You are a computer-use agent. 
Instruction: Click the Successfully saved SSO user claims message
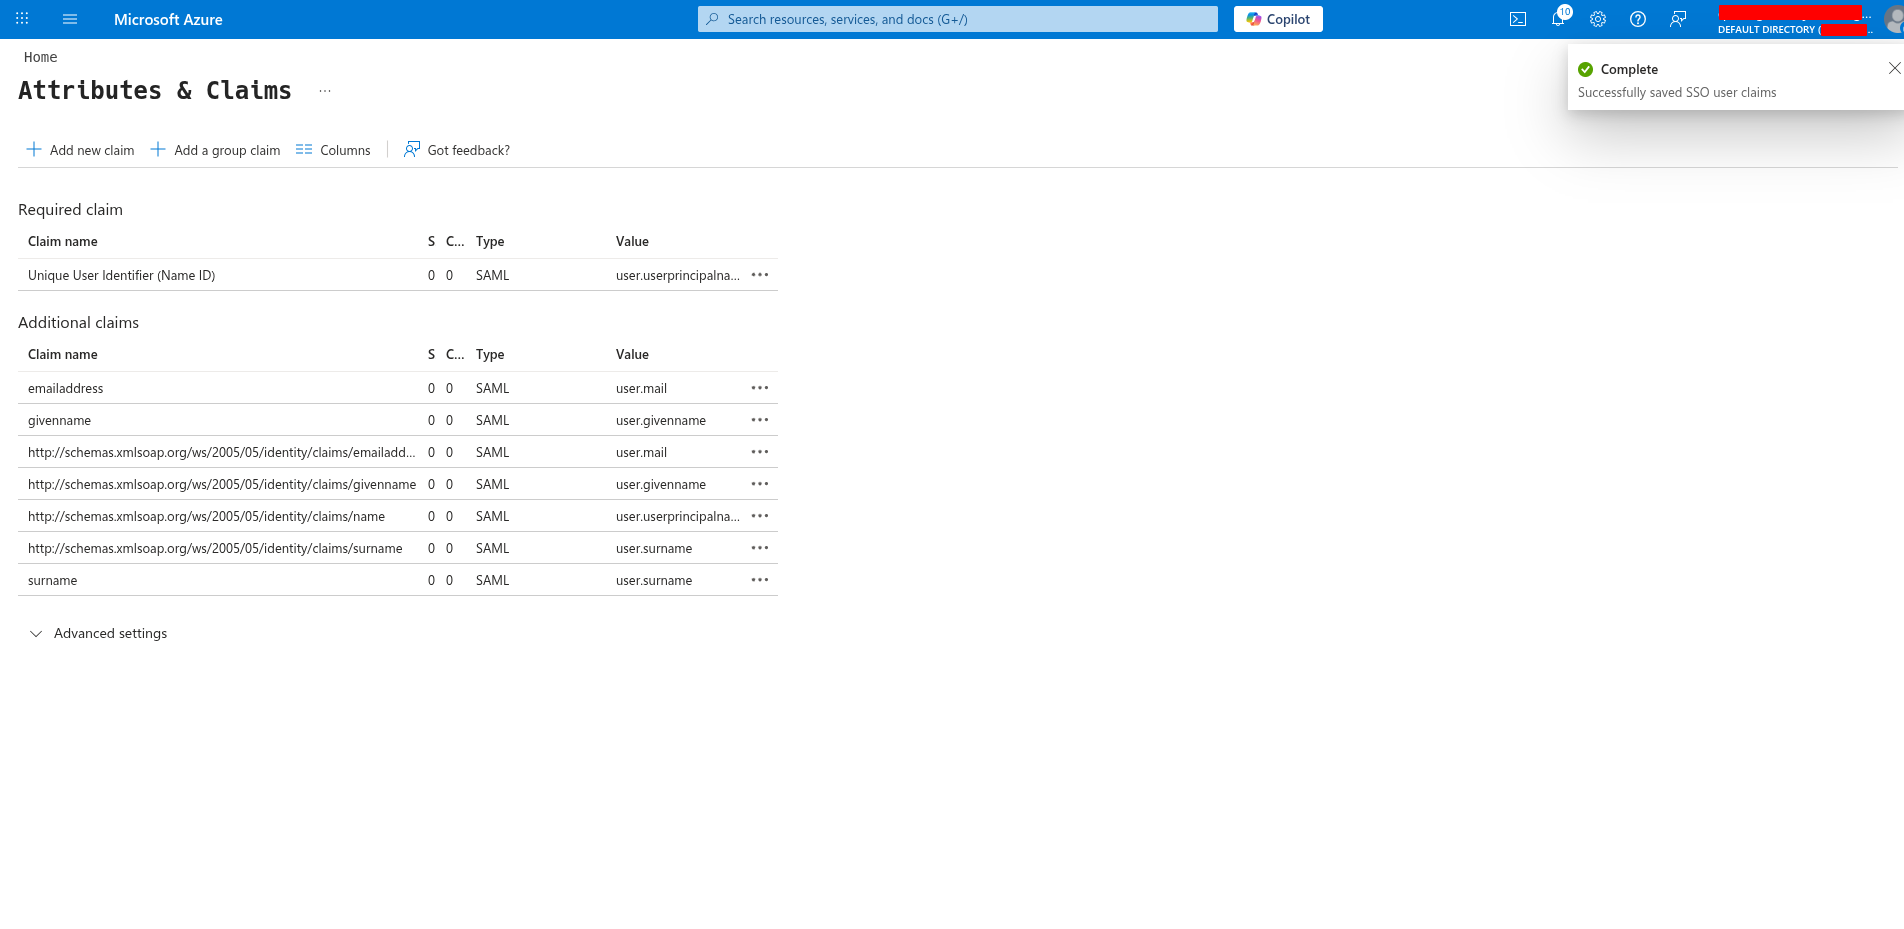[x=1677, y=92]
